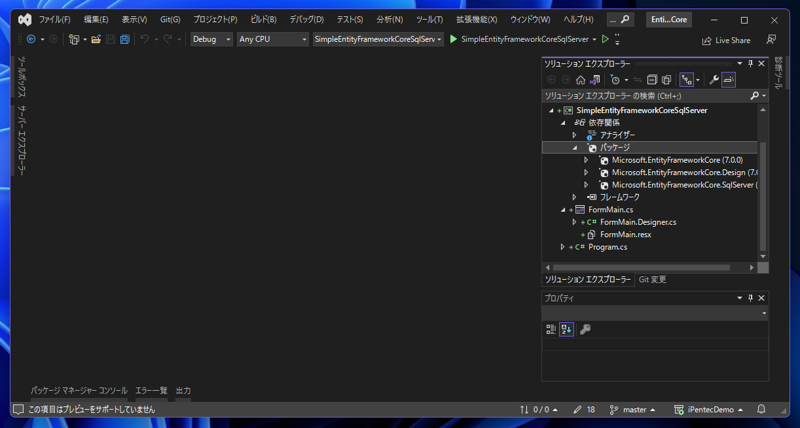Expand the フレームワーク node

pyautogui.click(x=574, y=197)
